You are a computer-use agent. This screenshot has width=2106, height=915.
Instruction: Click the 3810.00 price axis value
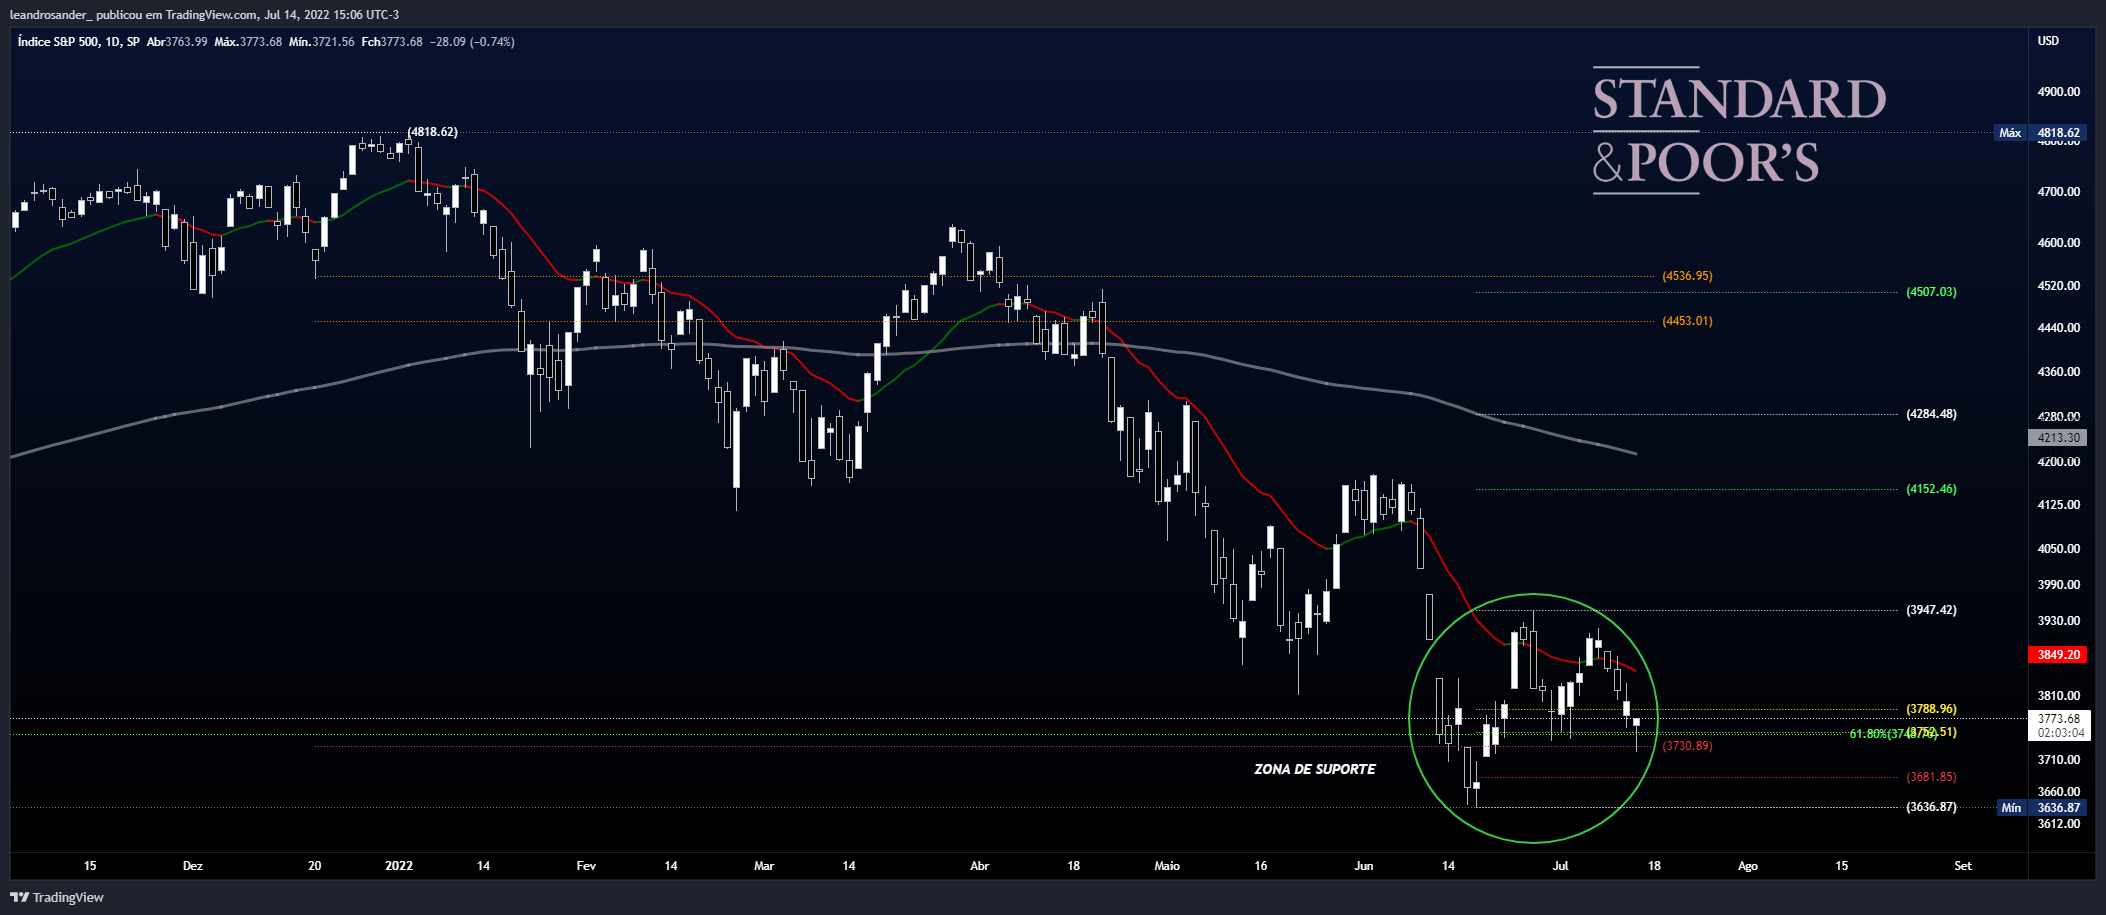pyautogui.click(x=2058, y=696)
